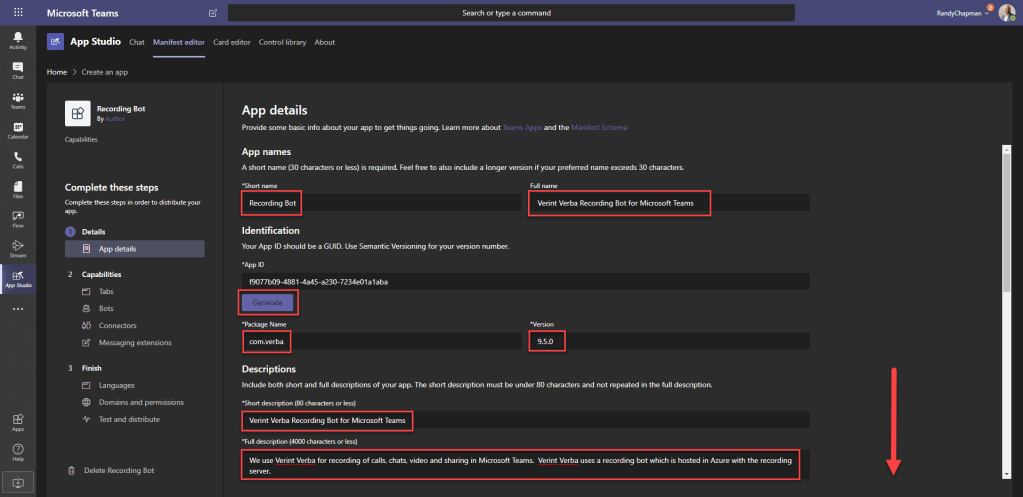Open the Activity feed icon
This screenshot has width=1023, height=497.
click(18, 40)
